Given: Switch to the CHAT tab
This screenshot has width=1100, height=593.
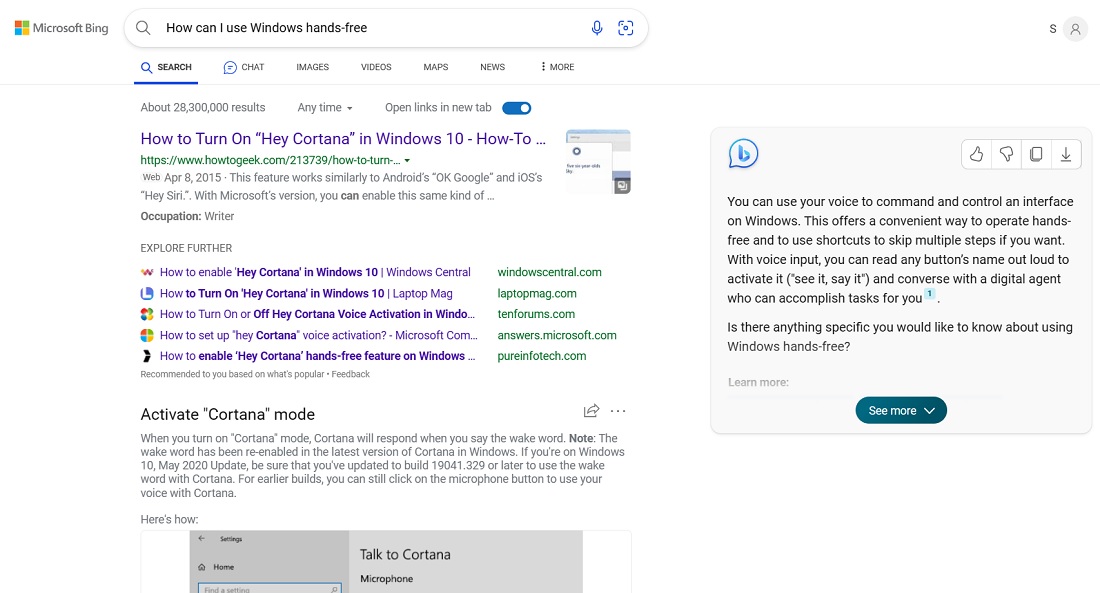Looking at the screenshot, I should point(243,67).
